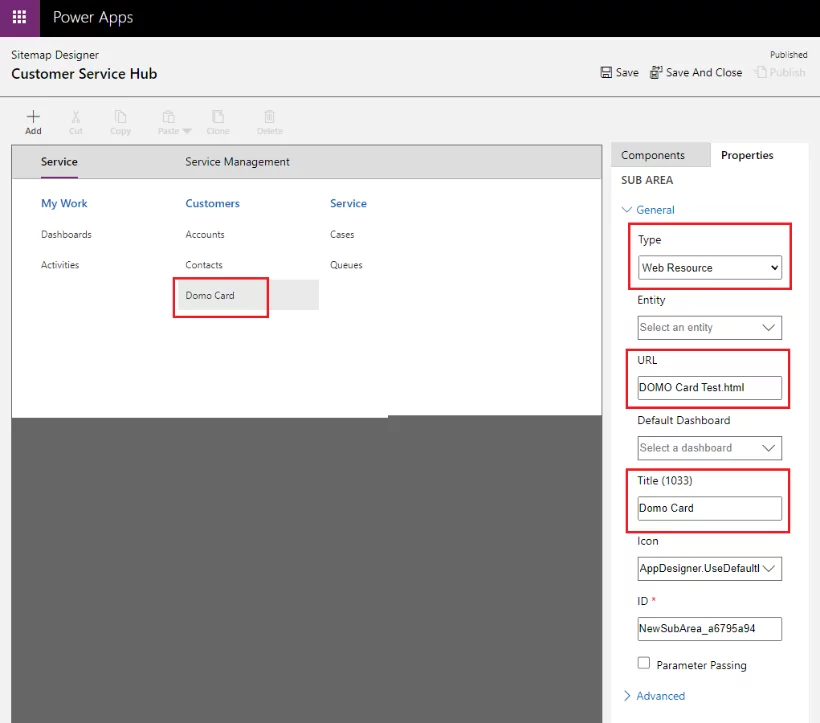Select the Contacts sub area

pyautogui.click(x=204, y=265)
